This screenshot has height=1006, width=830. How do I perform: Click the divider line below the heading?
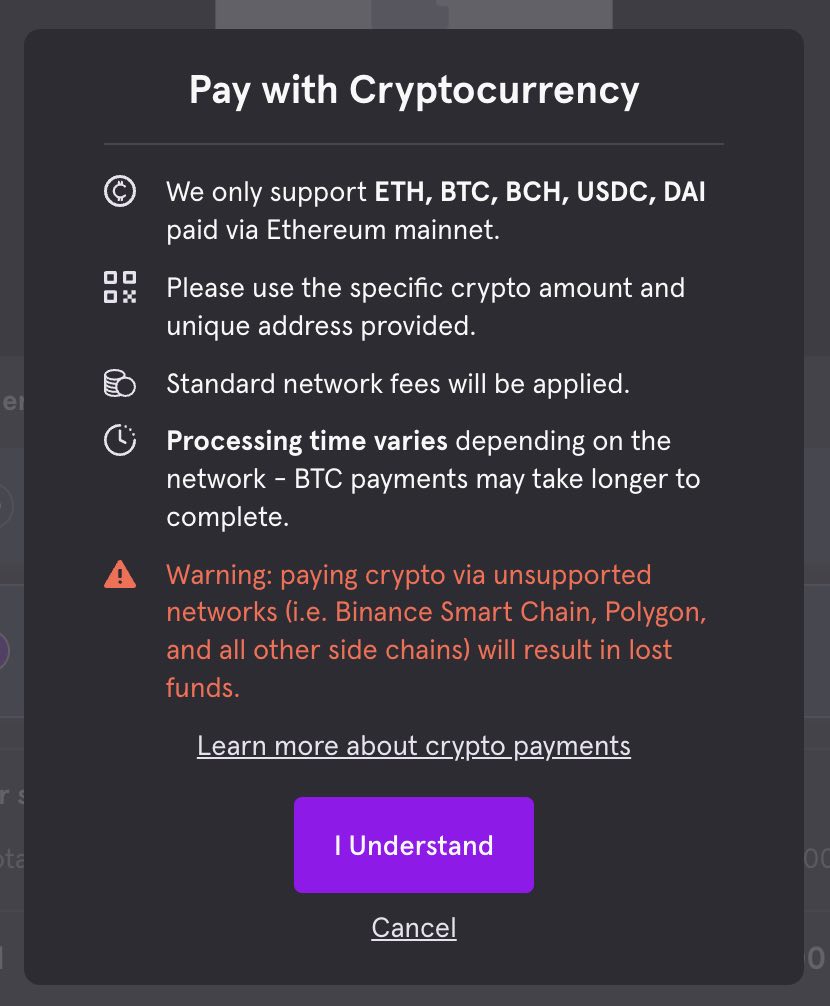pyautogui.click(x=414, y=144)
